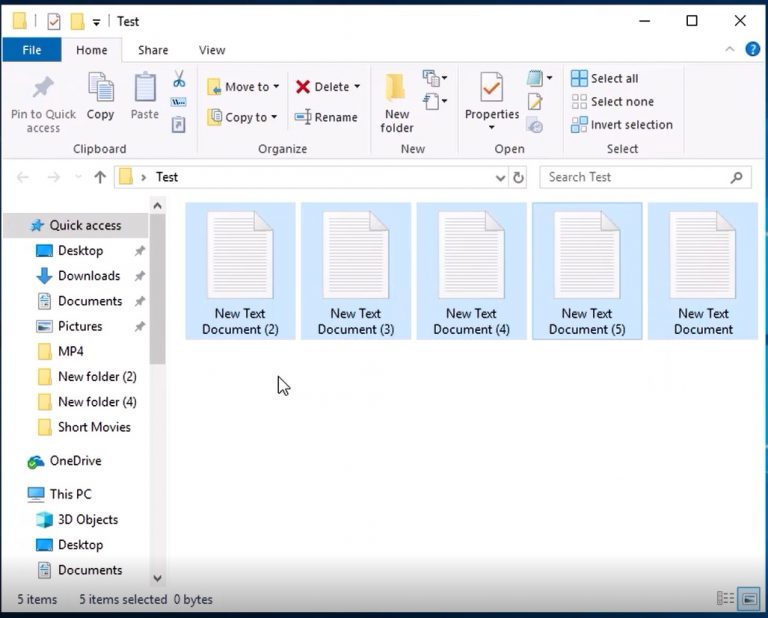This screenshot has height=618, width=768.
Task: Click the Cut scissors icon
Action: click(179, 79)
